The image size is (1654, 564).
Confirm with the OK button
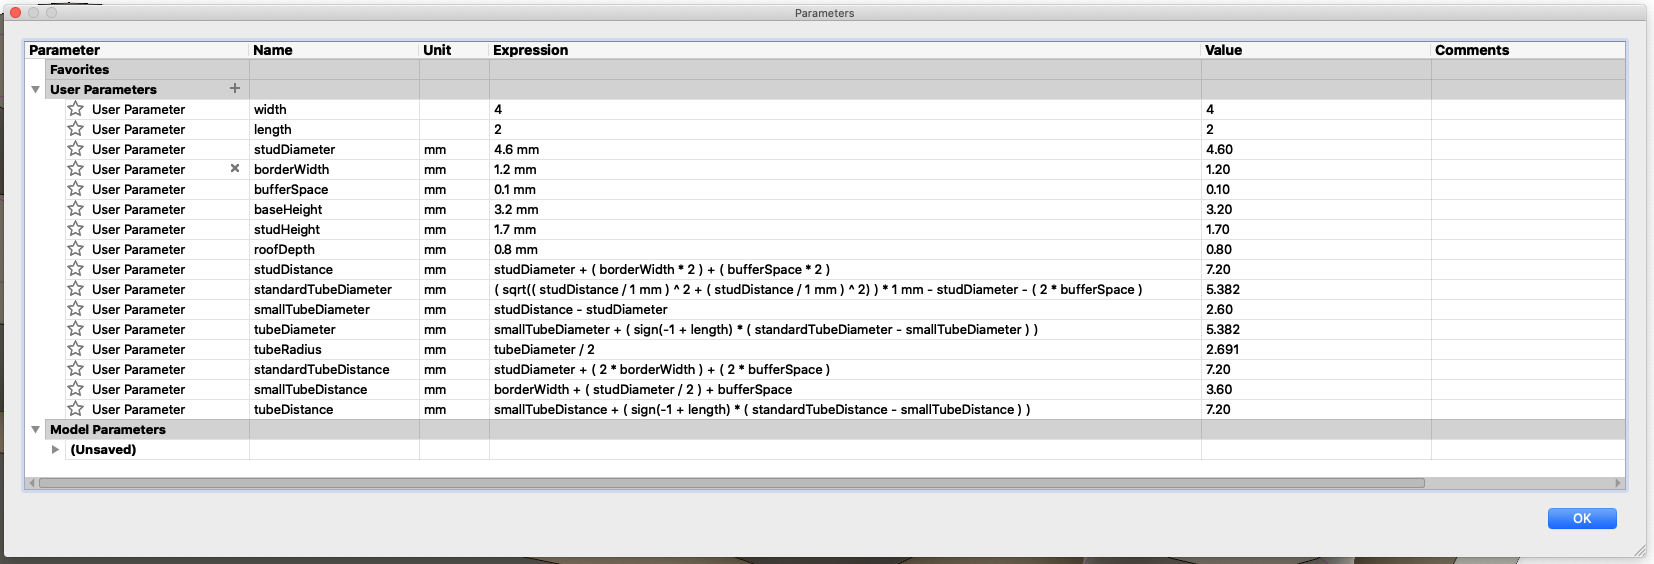tap(1582, 518)
